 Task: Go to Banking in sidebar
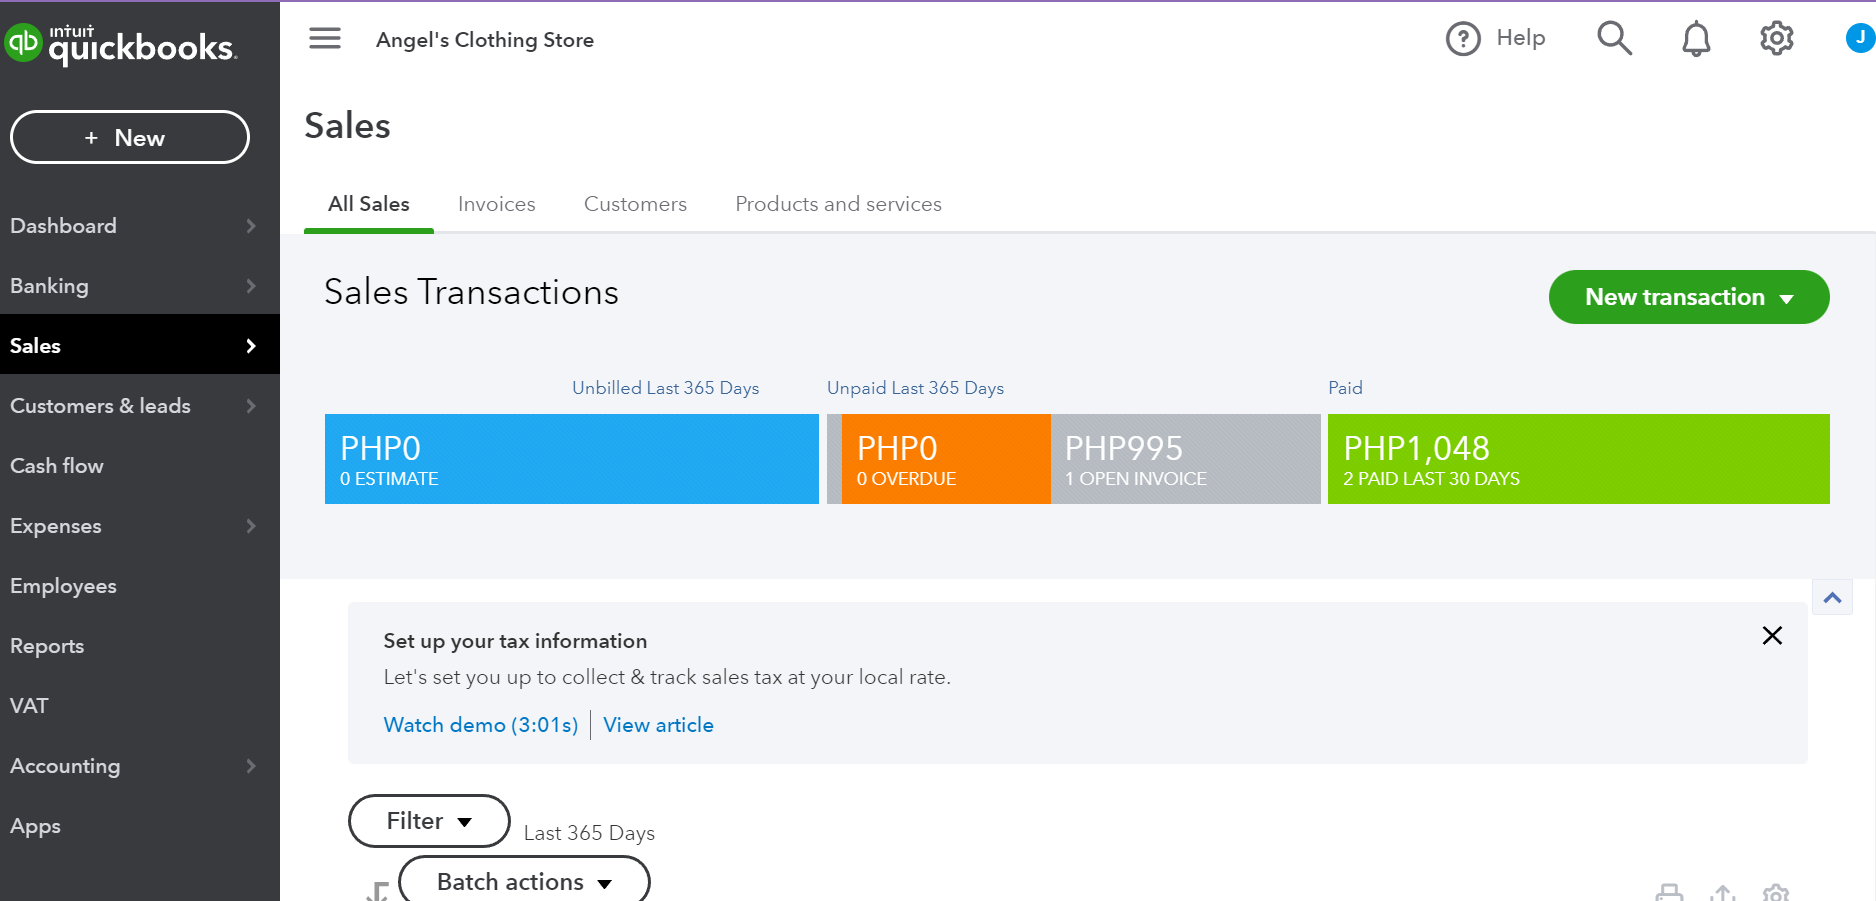[49, 286]
